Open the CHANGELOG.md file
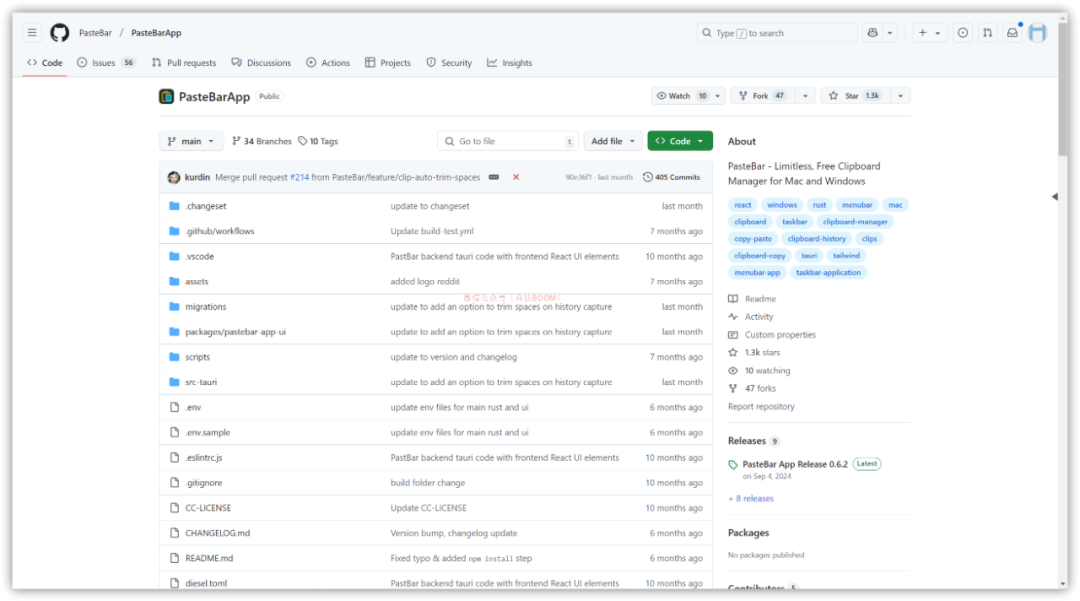 pyautogui.click(x=218, y=533)
